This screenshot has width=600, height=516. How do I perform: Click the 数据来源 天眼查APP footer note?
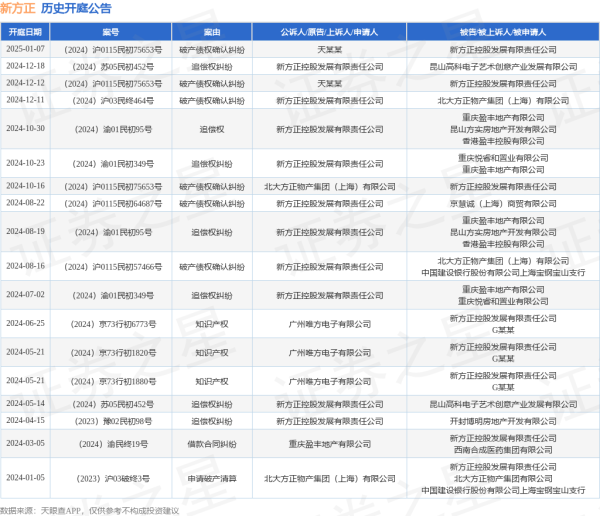89,511
